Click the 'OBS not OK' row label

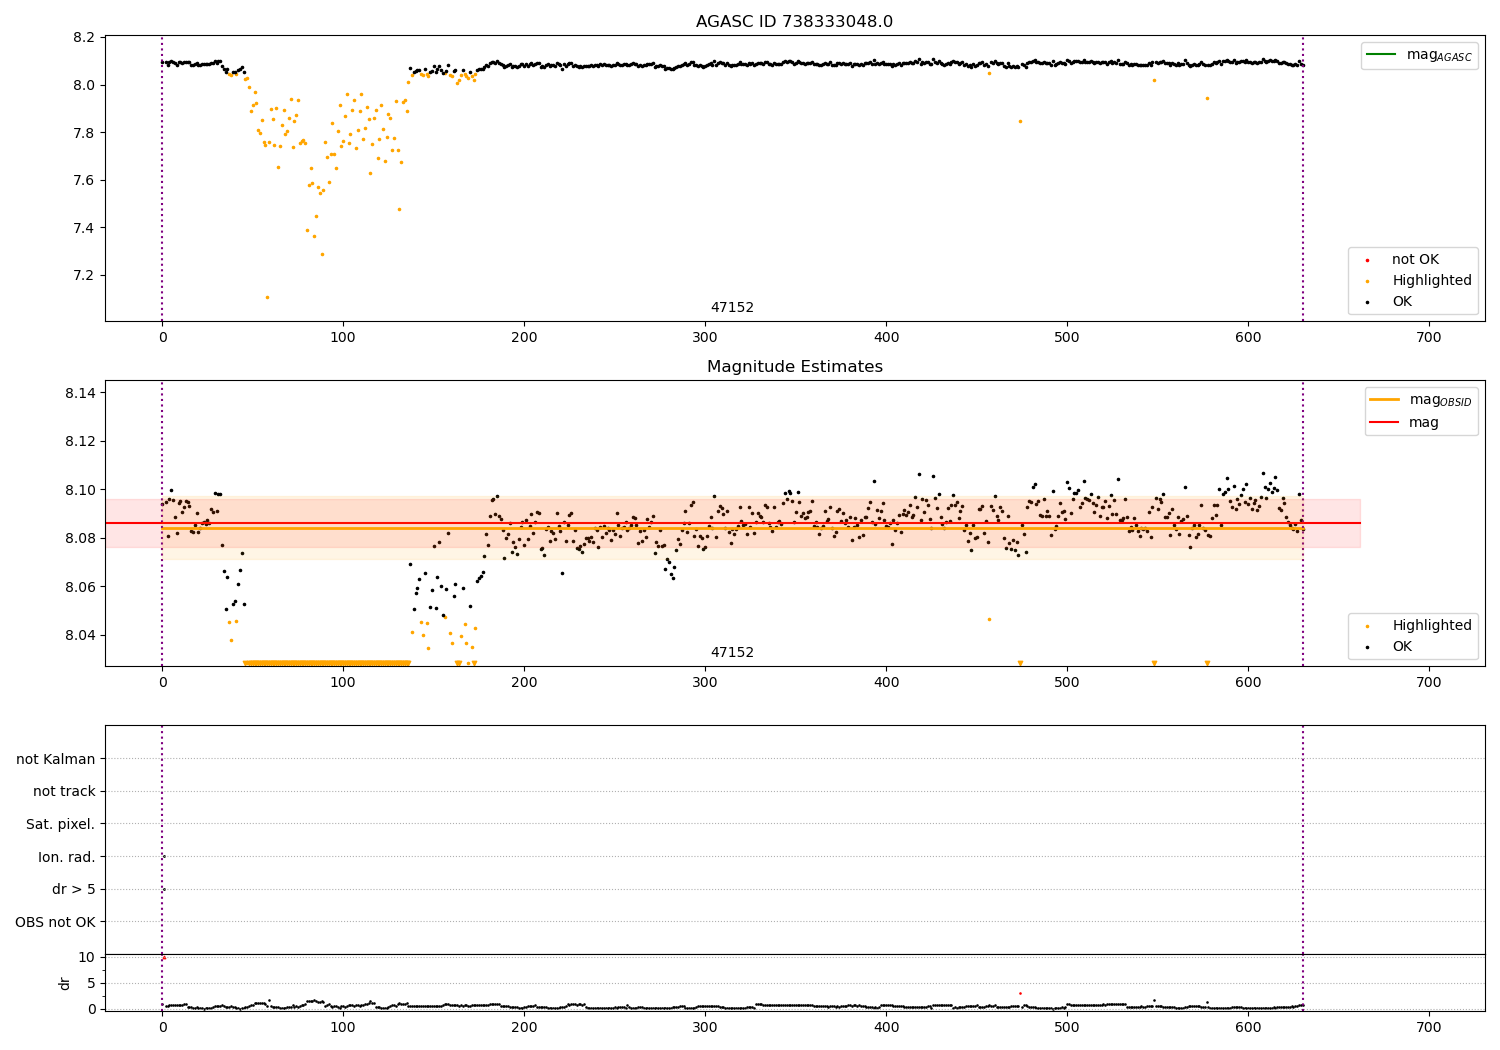click(x=56, y=922)
